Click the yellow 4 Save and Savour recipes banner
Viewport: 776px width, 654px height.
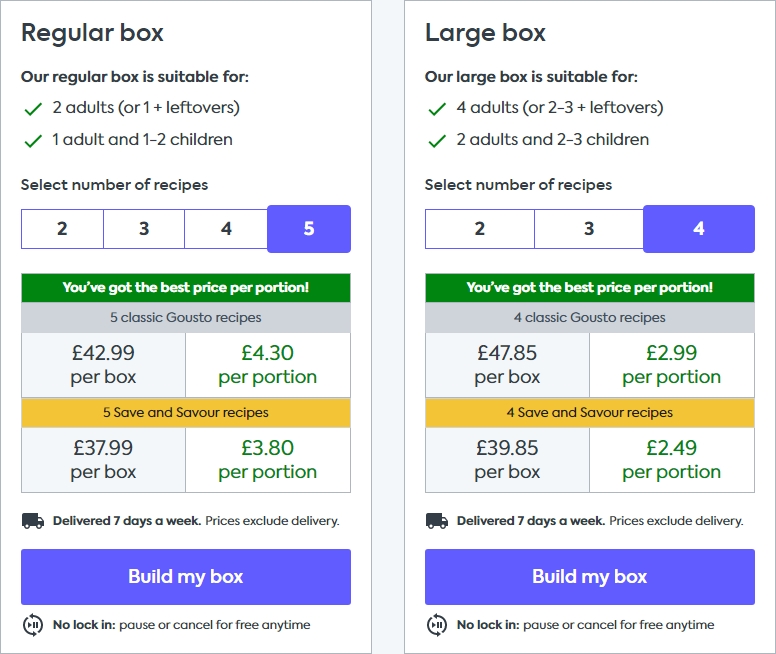(589, 412)
